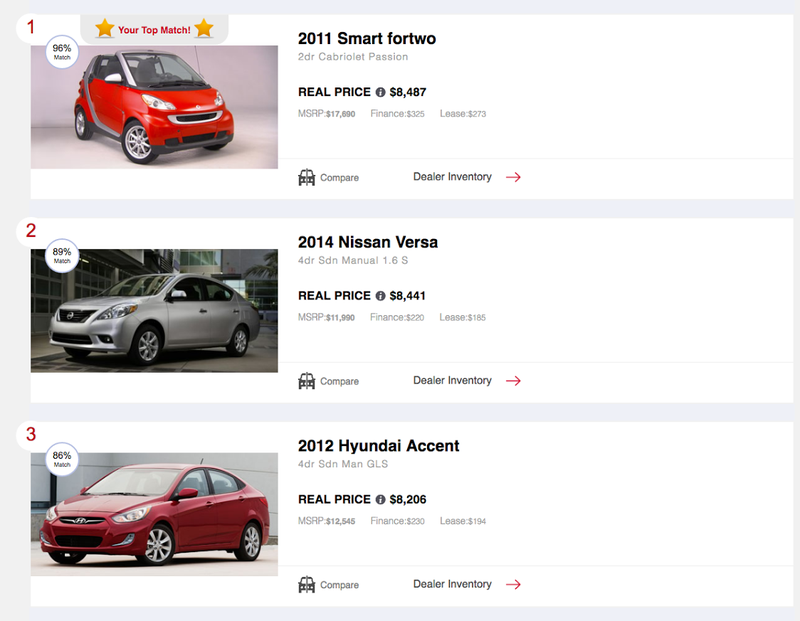800x621 pixels.
Task: Click REAL PRICE label on Smart fortwo card
Action: pyautogui.click(x=334, y=92)
